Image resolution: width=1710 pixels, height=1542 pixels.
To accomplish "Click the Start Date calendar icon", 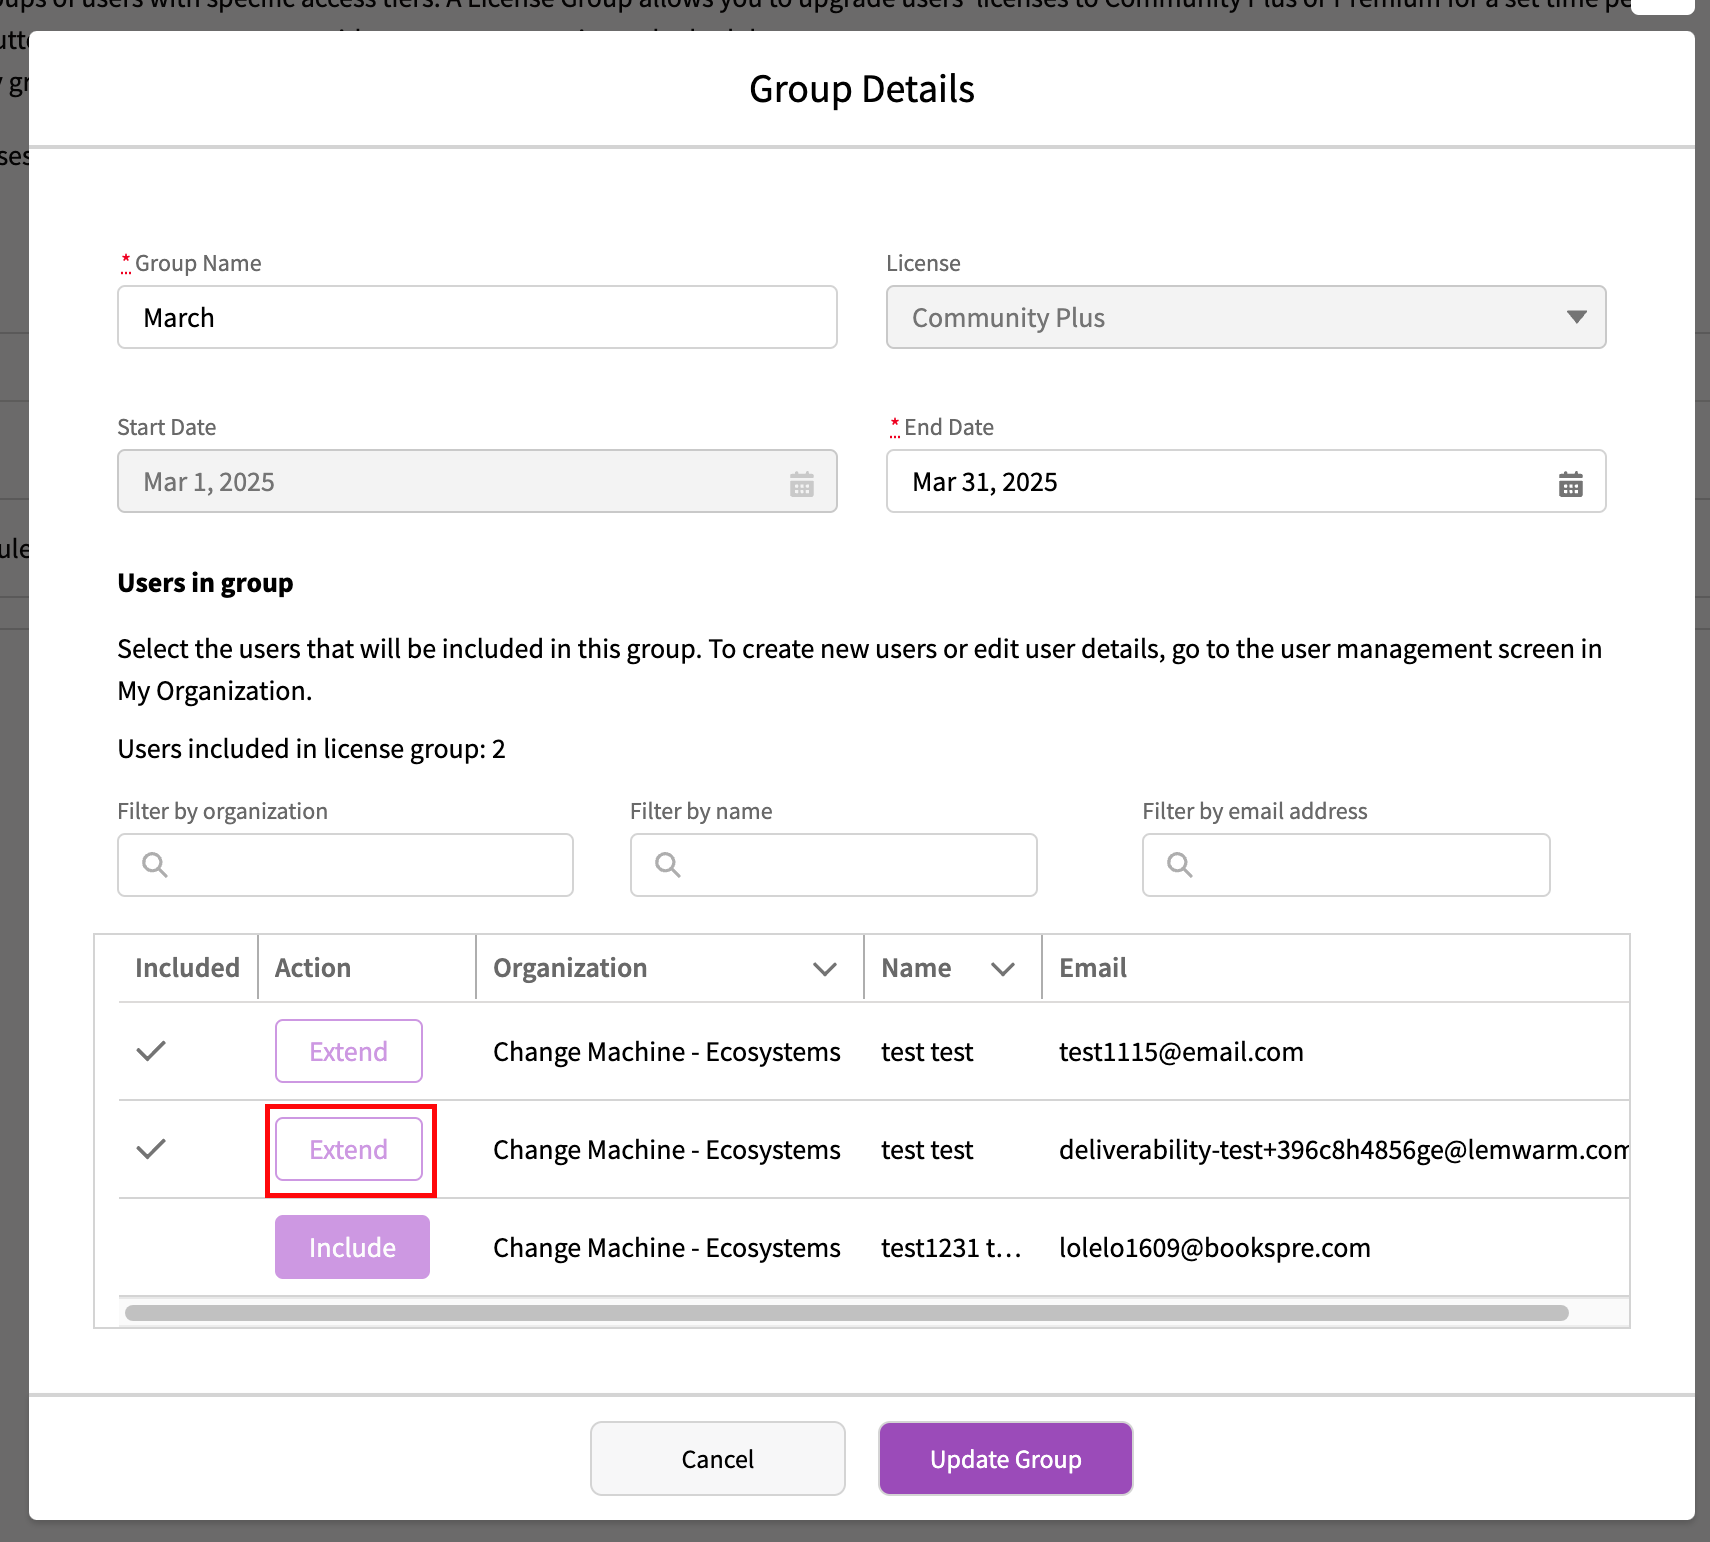I will click(801, 484).
